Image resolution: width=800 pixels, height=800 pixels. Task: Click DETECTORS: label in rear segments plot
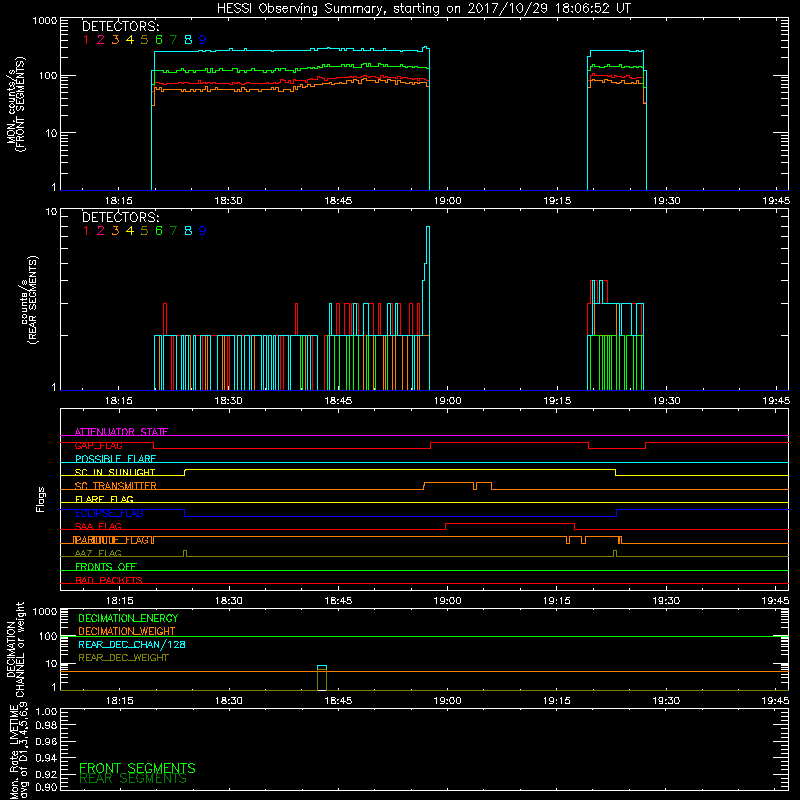click(121, 218)
